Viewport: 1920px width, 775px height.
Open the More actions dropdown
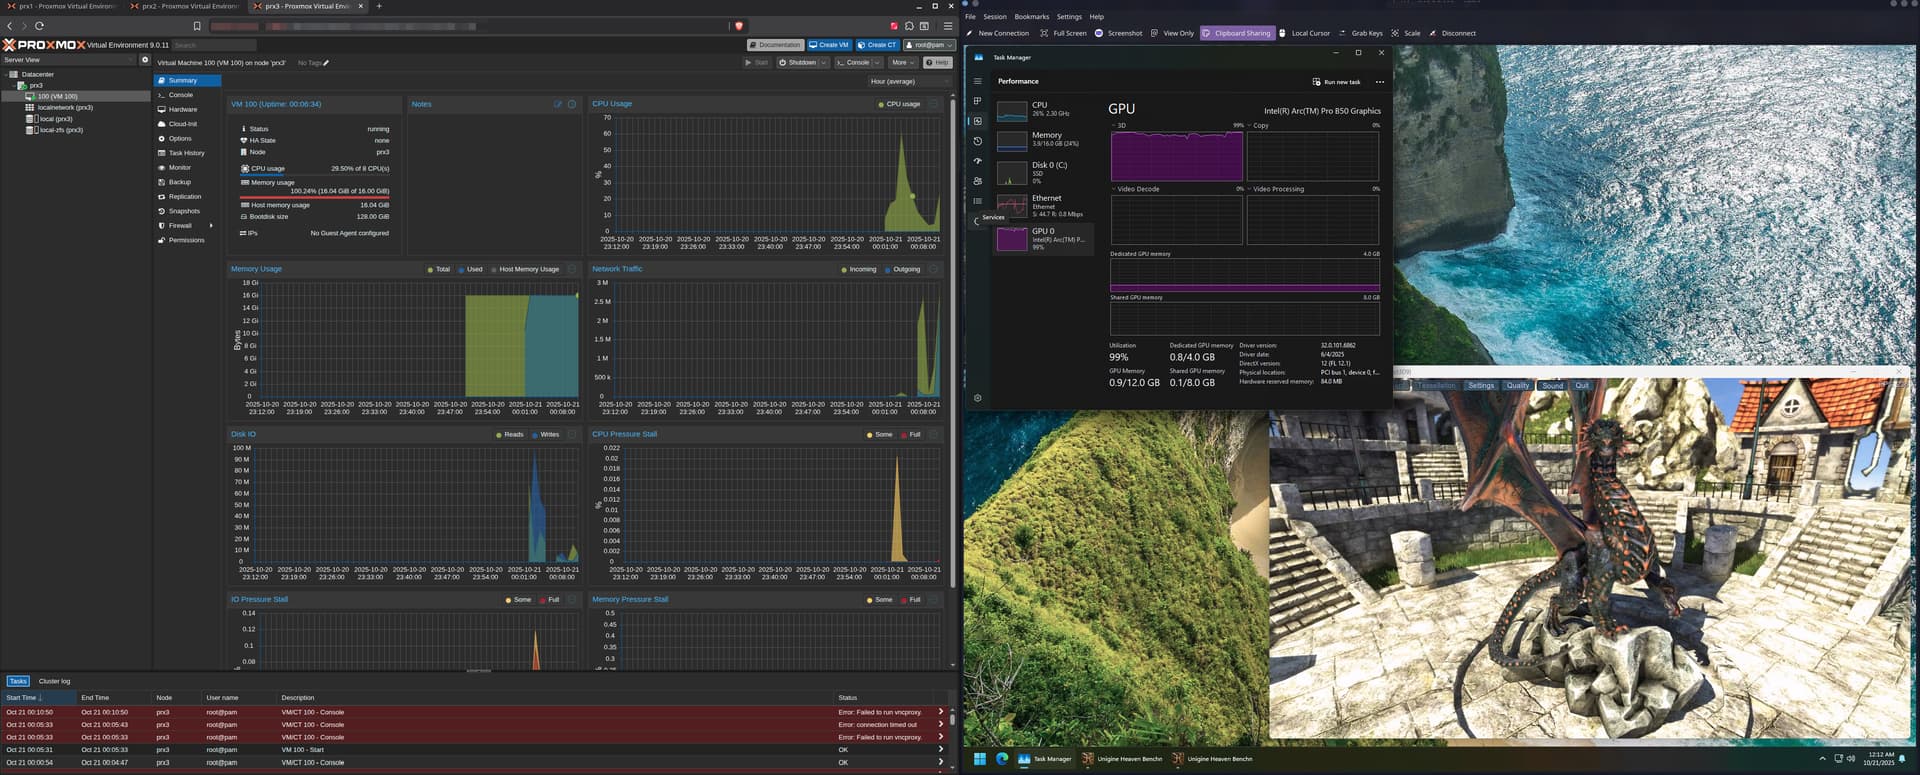[902, 63]
